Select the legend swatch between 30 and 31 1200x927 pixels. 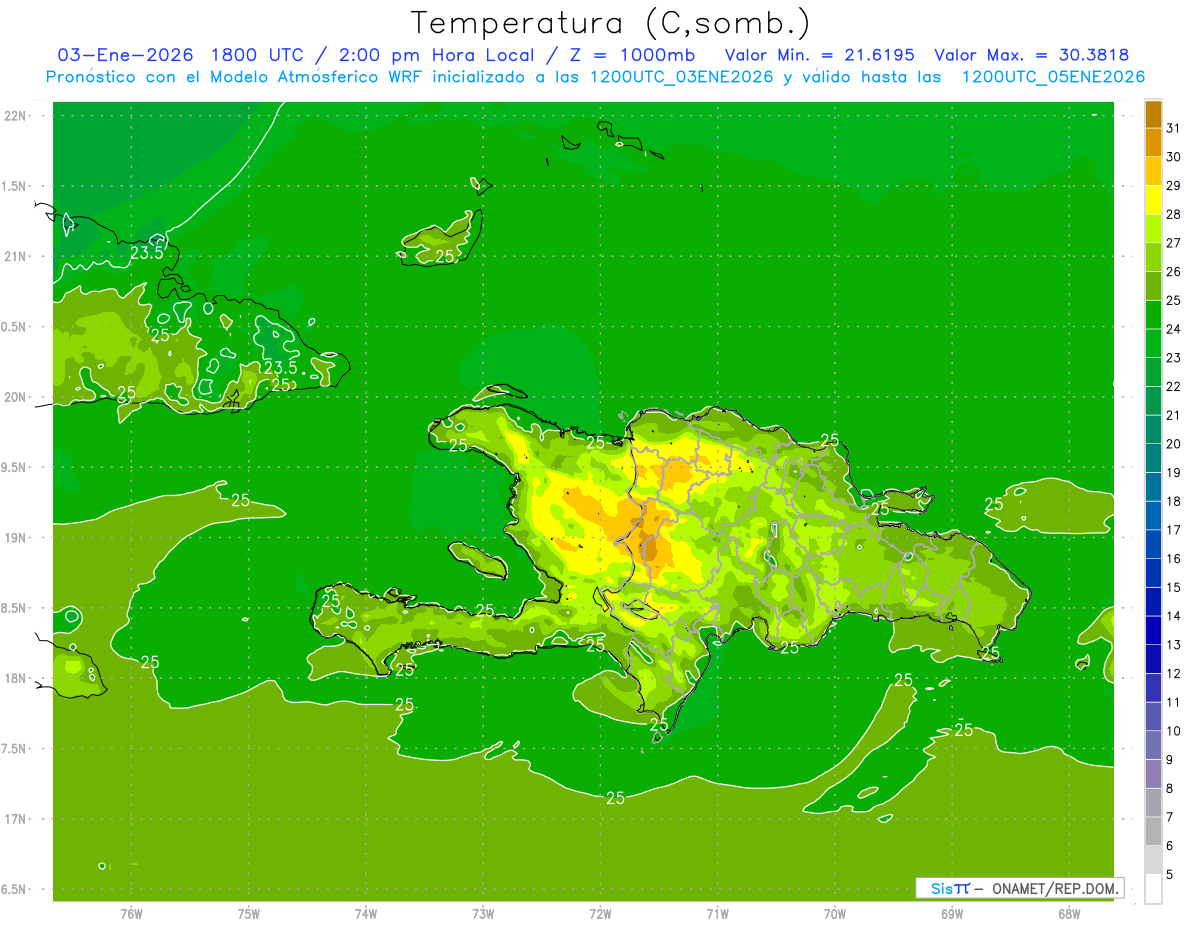click(x=1153, y=142)
